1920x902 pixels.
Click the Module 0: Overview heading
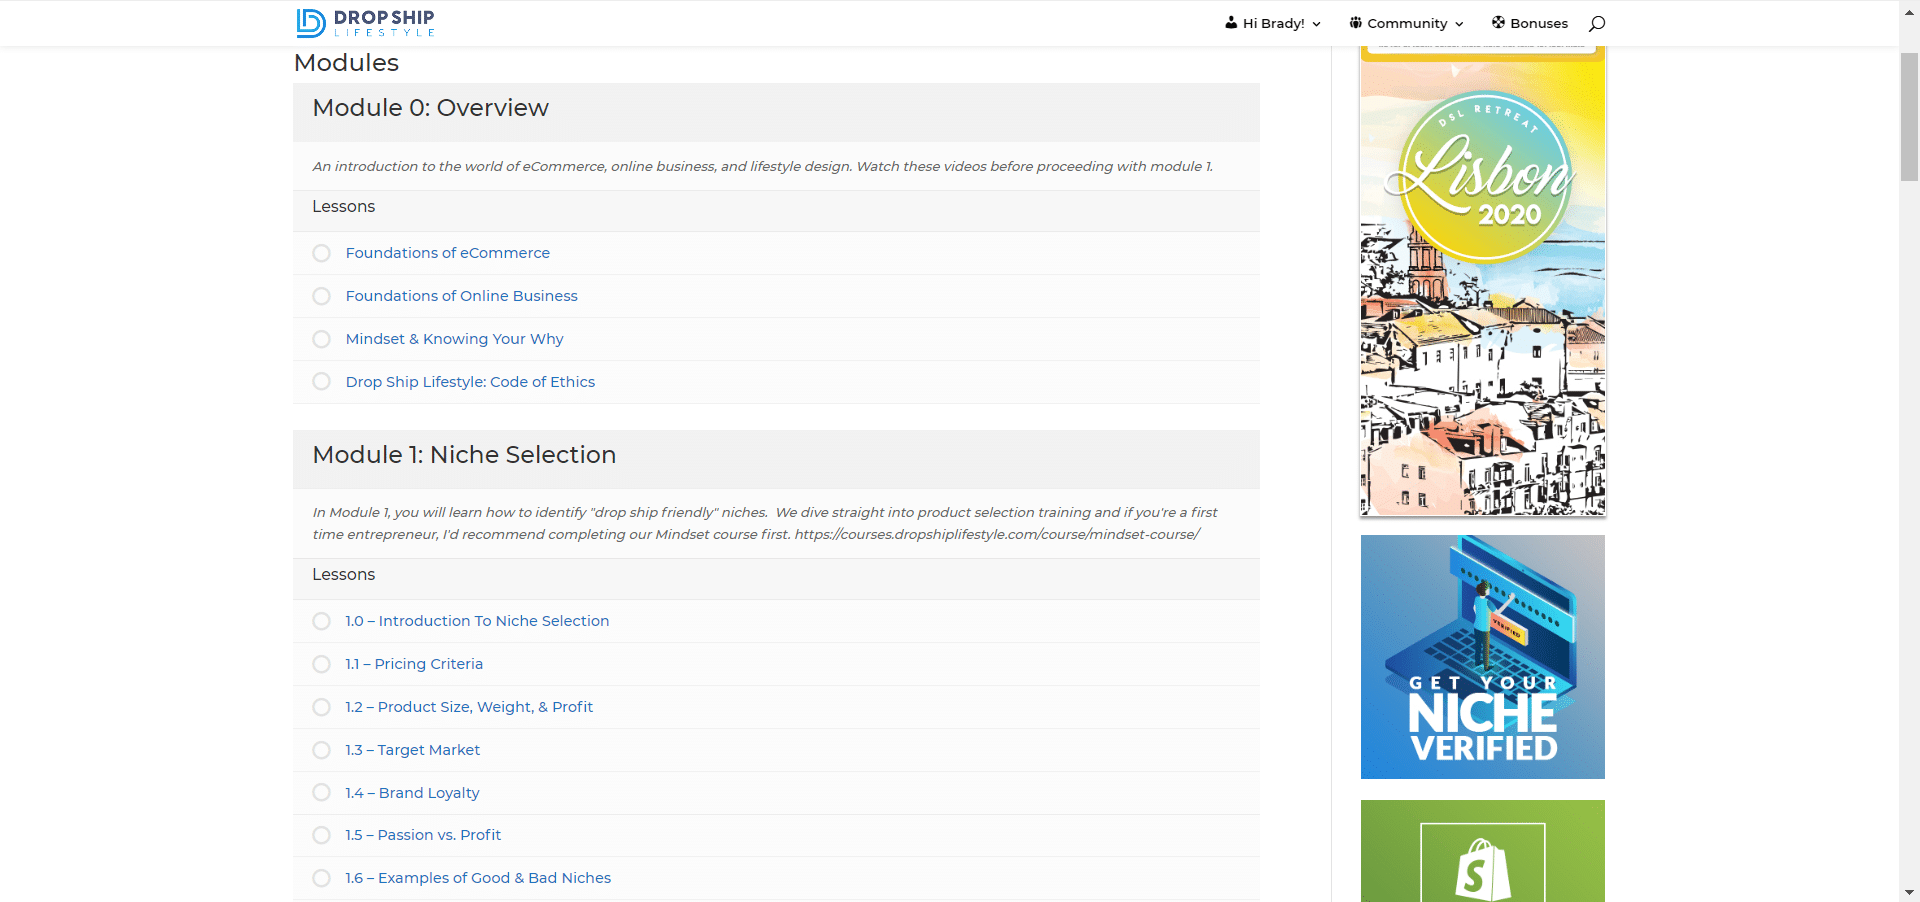[x=430, y=108]
